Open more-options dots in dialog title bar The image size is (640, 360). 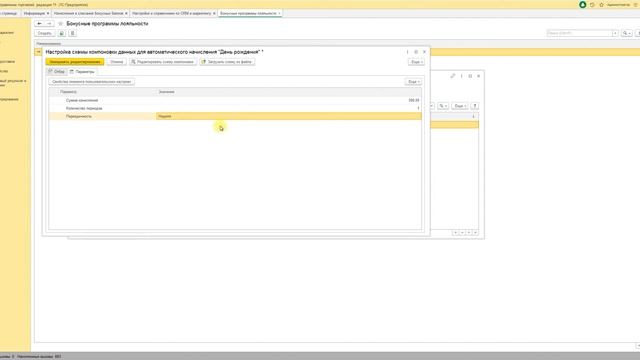(x=407, y=52)
